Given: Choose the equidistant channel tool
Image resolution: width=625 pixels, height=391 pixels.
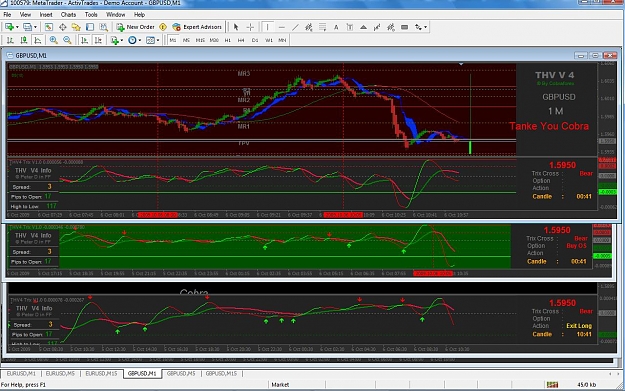Looking at the screenshot, I should tap(309, 27).
